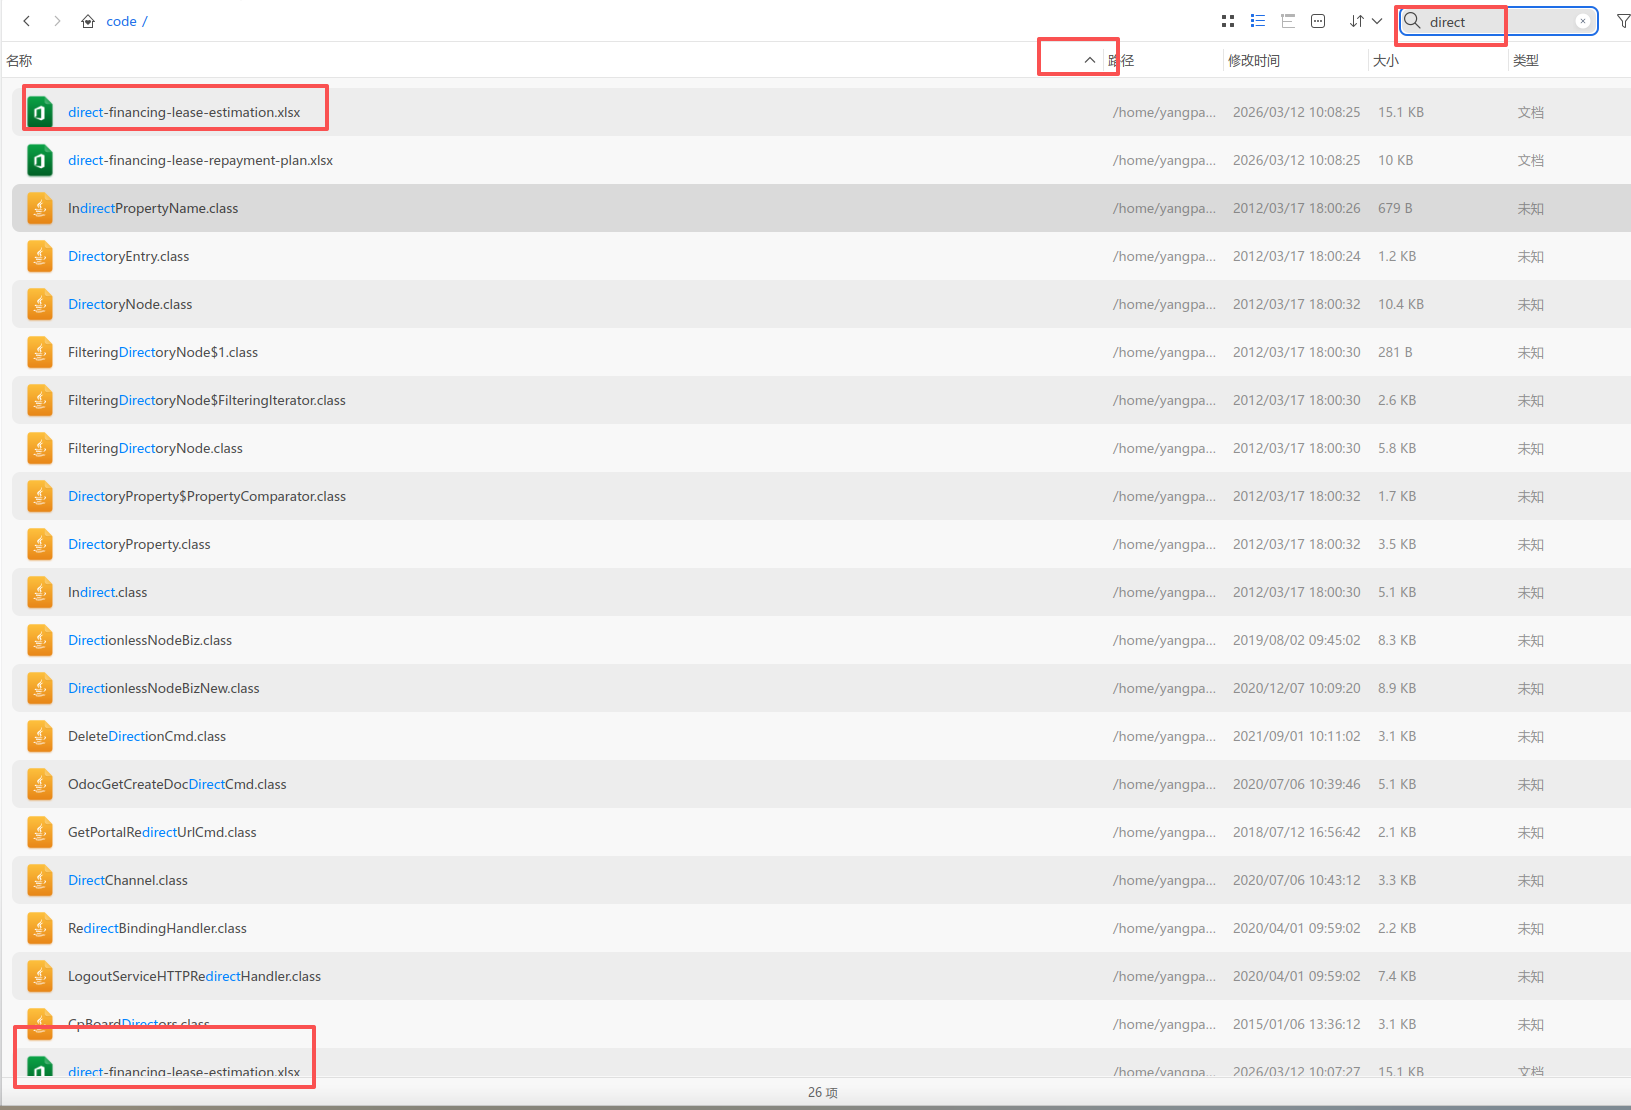Switch to detailed list view

[1258, 21]
